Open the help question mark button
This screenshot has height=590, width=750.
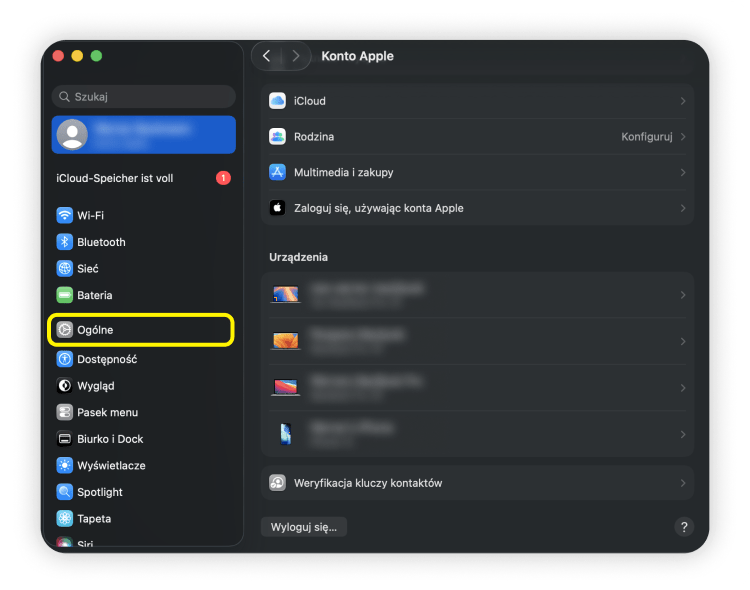(684, 527)
